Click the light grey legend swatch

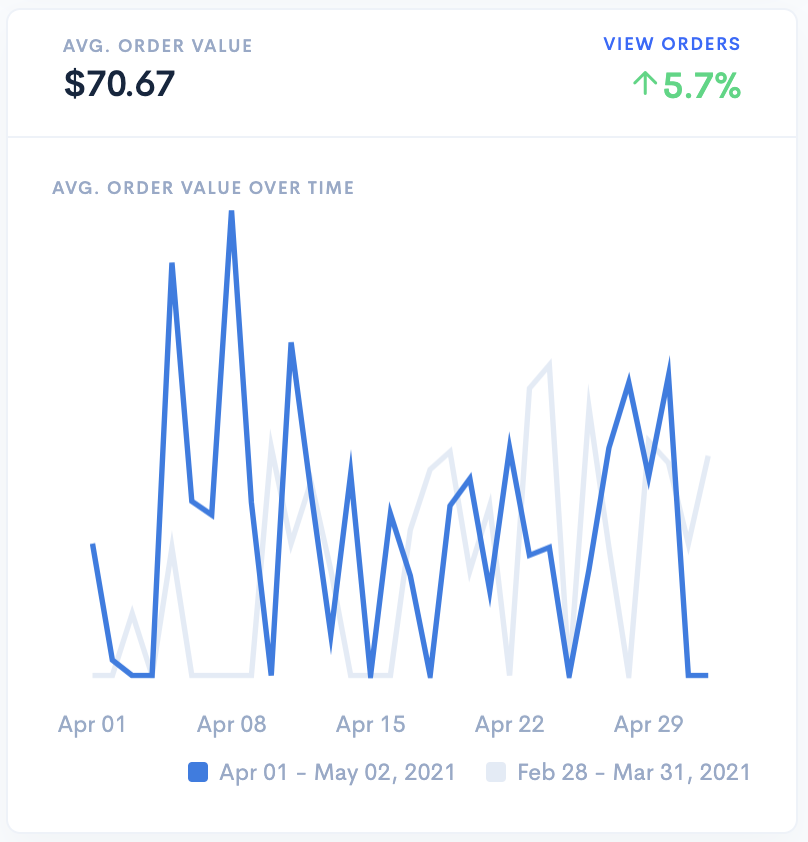click(496, 772)
